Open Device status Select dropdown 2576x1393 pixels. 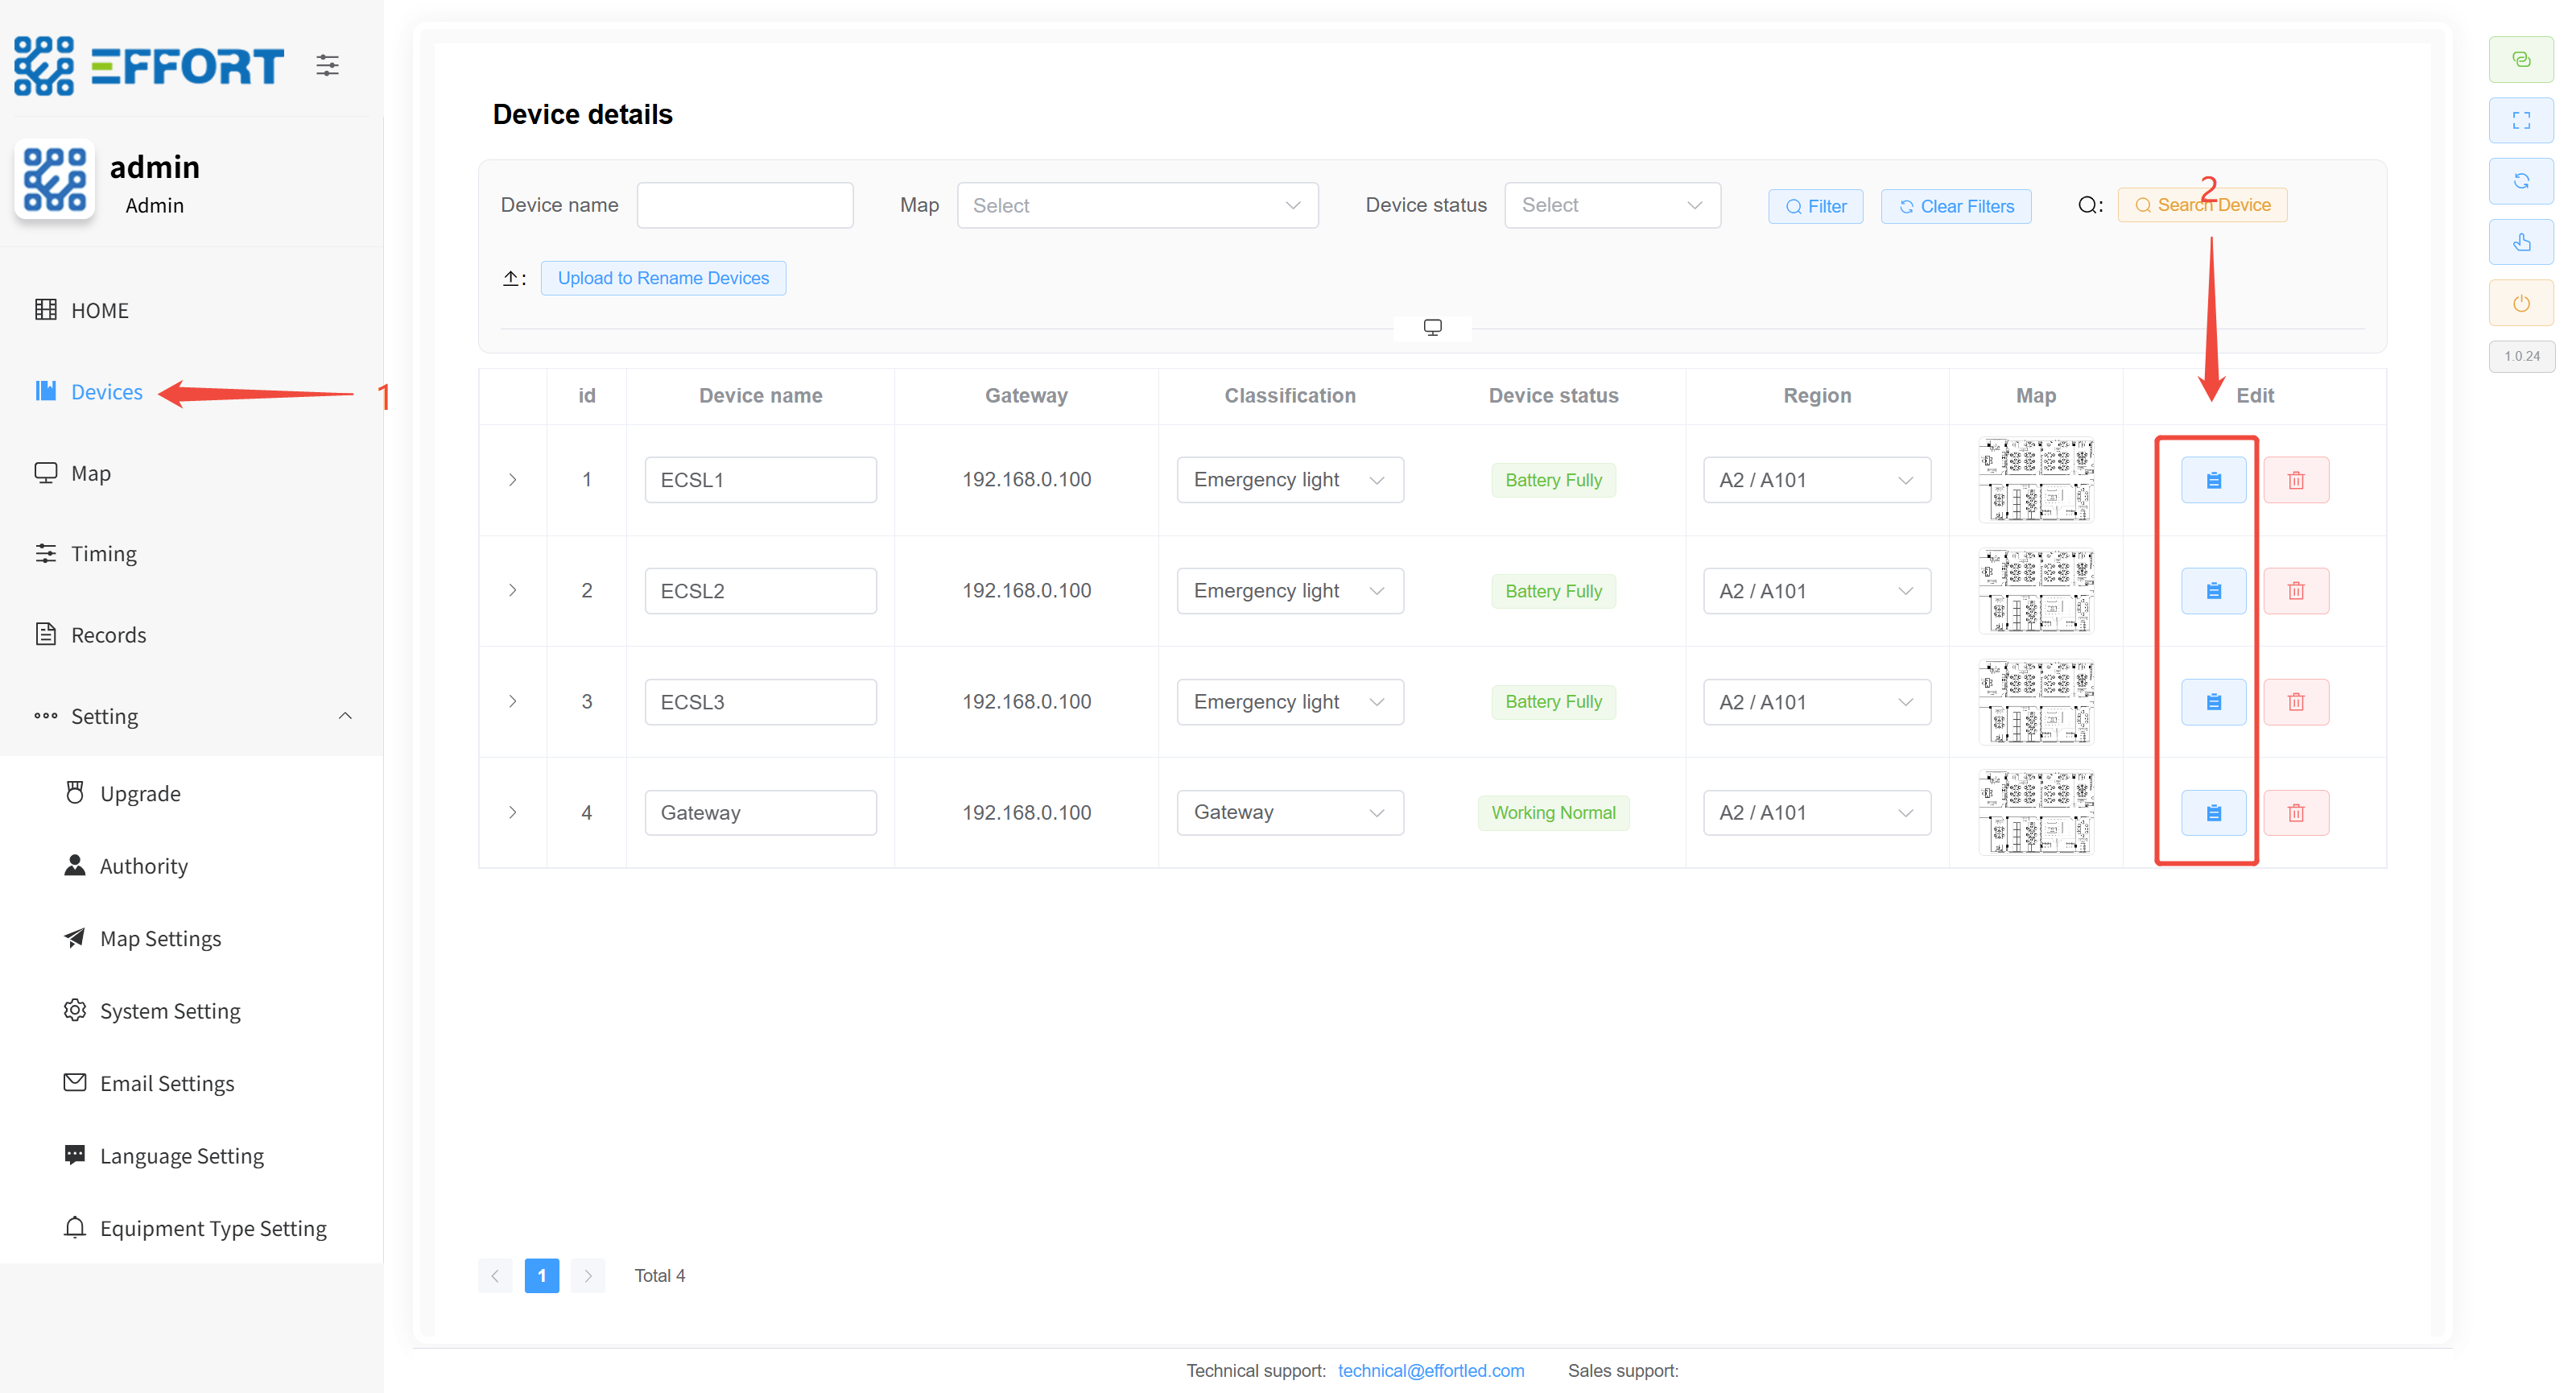pyautogui.click(x=1610, y=205)
